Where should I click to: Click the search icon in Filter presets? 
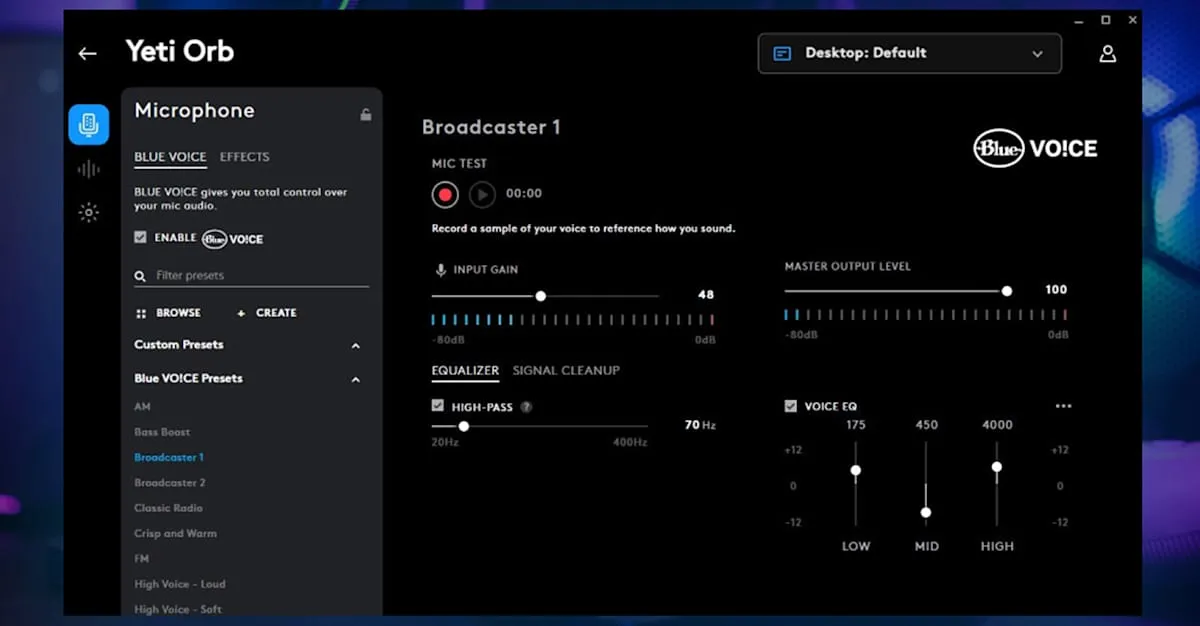pyautogui.click(x=140, y=275)
